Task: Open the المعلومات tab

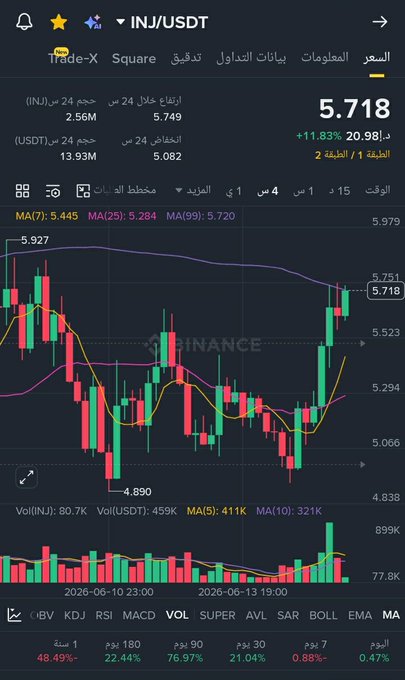Action: pos(325,57)
